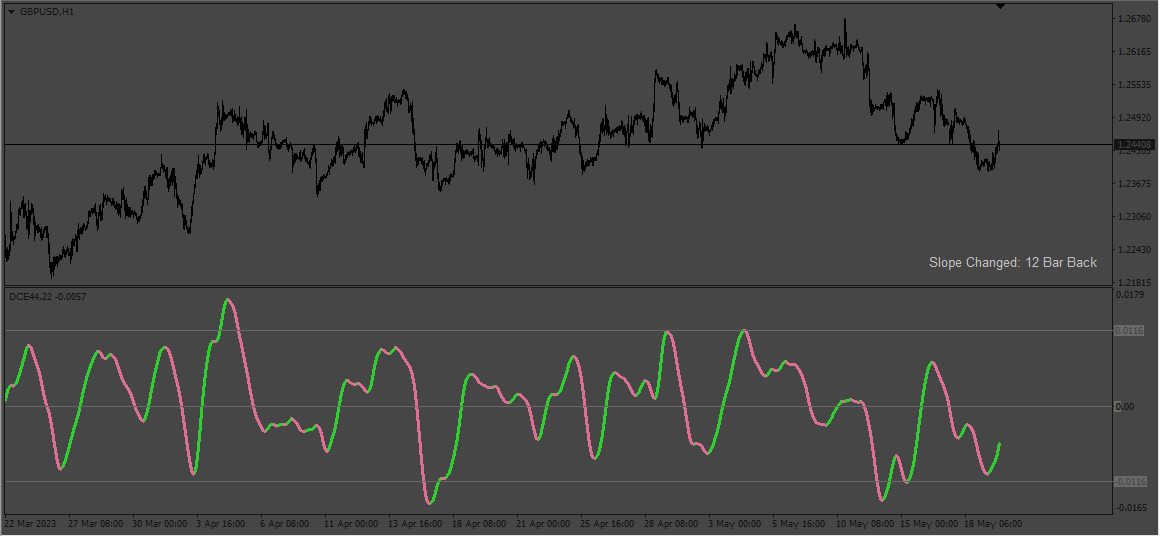Screen dimensions: 1160x537
Task: Click the -0.0165 indicator scale value
Action: pos(1131,507)
